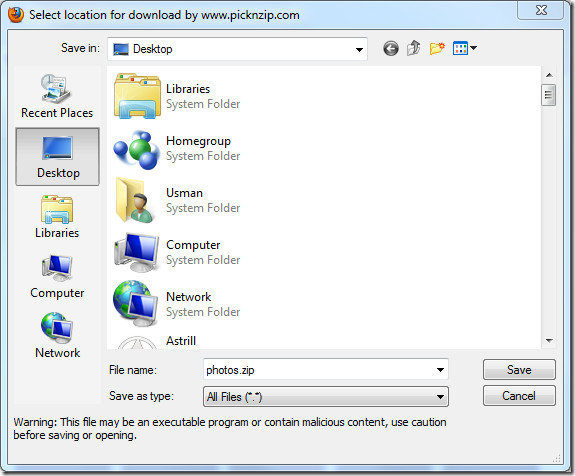
Task: Click the file list scrollbar thumb
Action: [549, 95]
